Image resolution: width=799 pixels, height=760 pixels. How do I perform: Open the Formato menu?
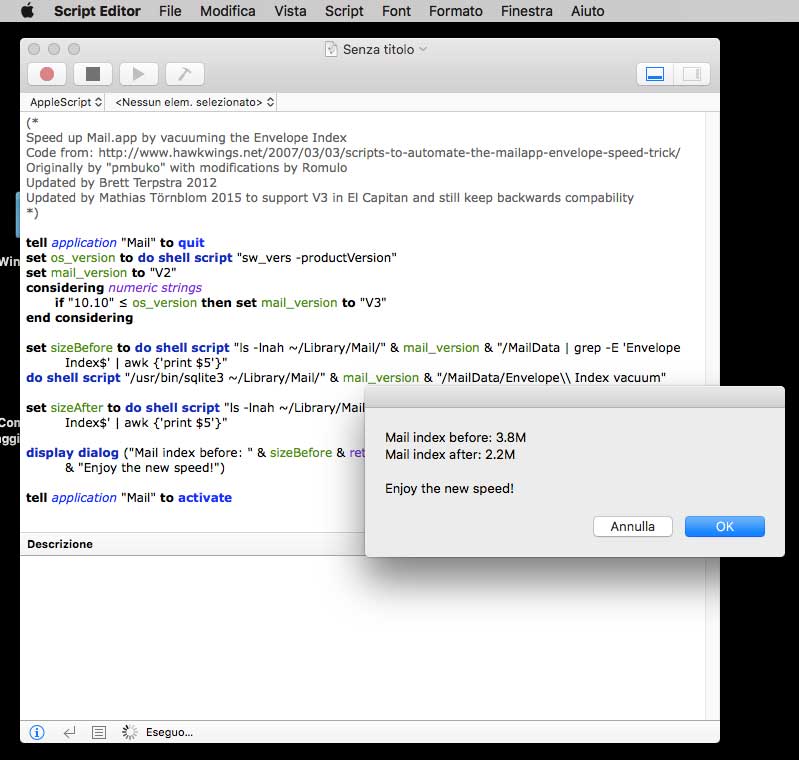[455, 11]
